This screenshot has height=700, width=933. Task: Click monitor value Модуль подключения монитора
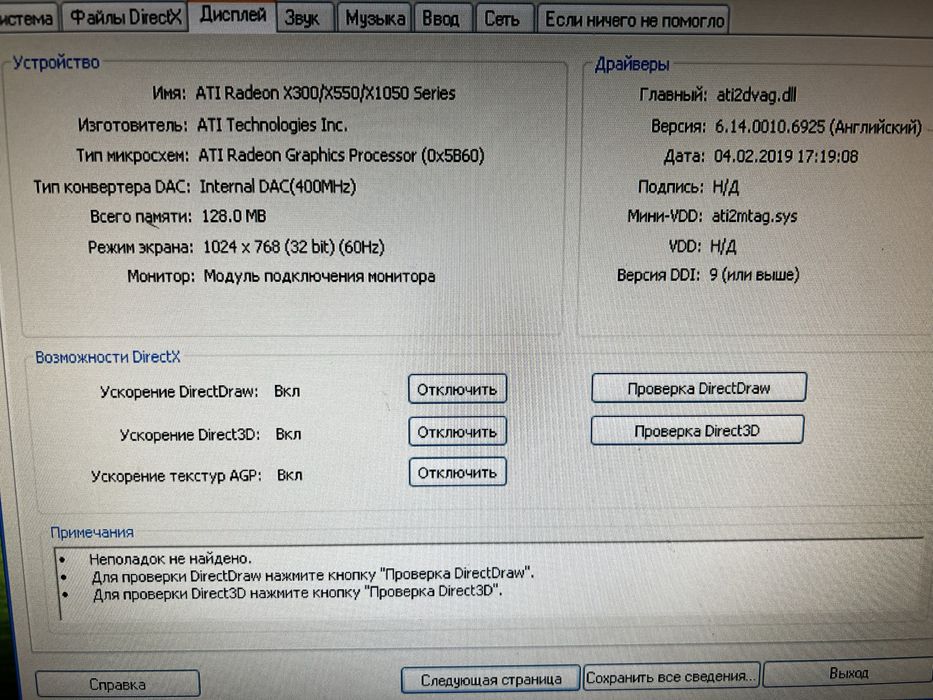320,277
